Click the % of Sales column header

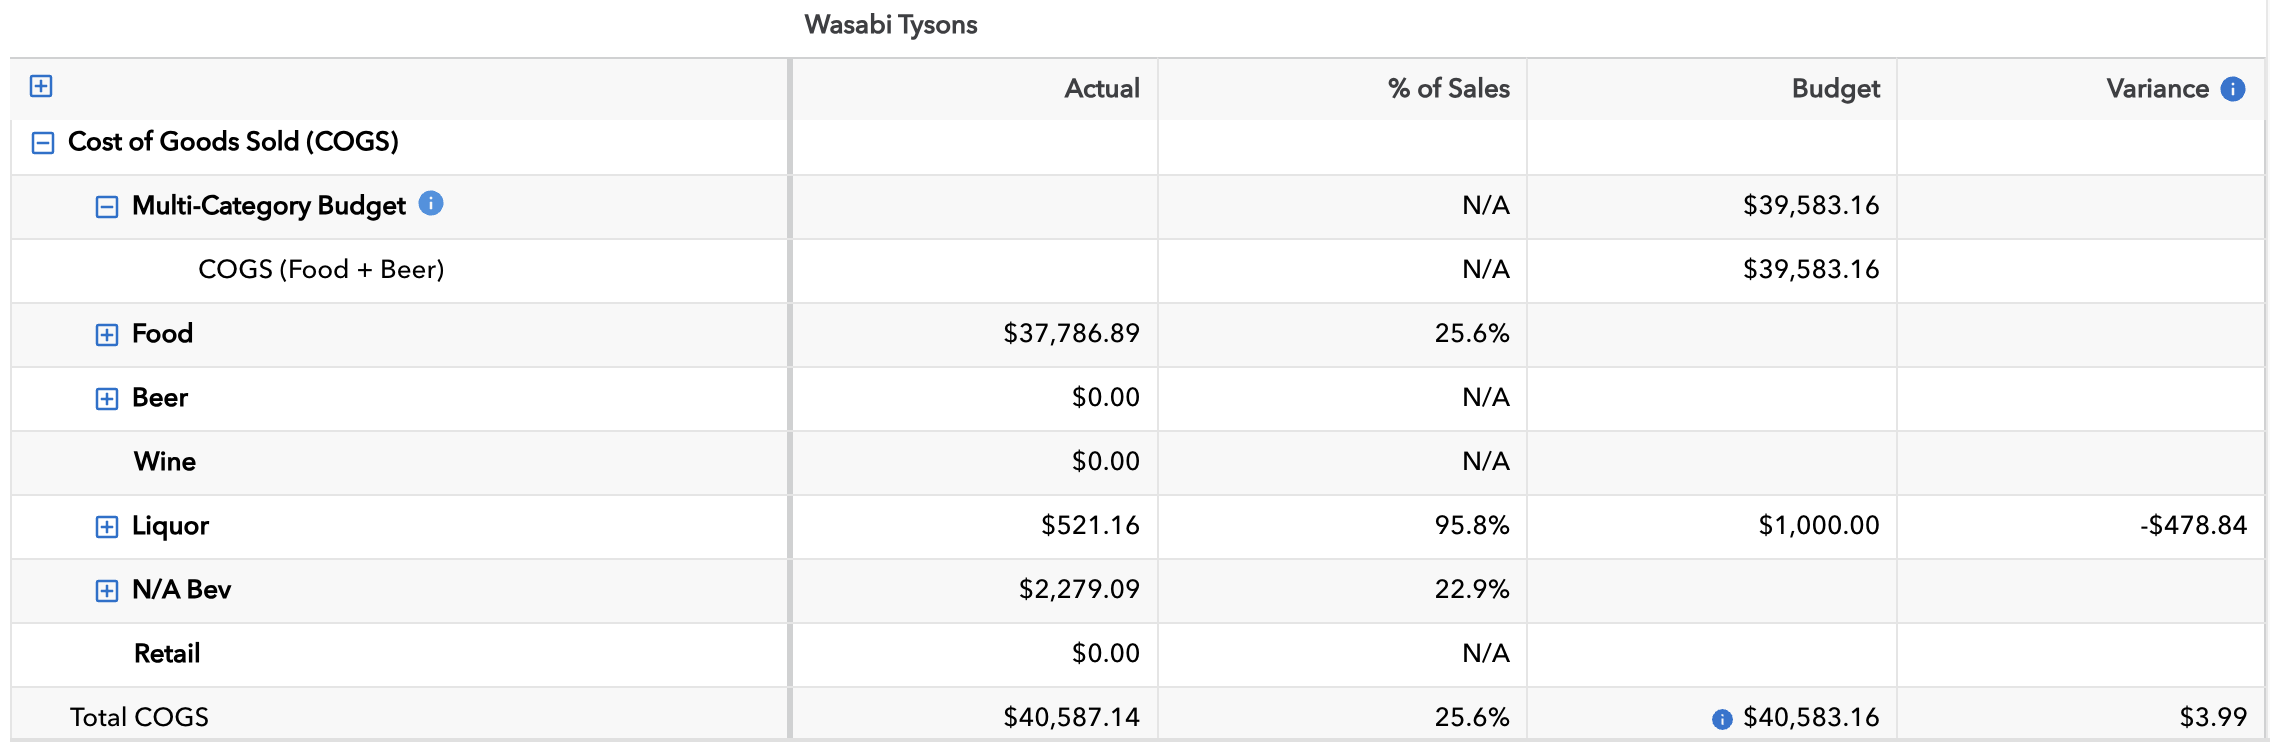click(1448, 89)
